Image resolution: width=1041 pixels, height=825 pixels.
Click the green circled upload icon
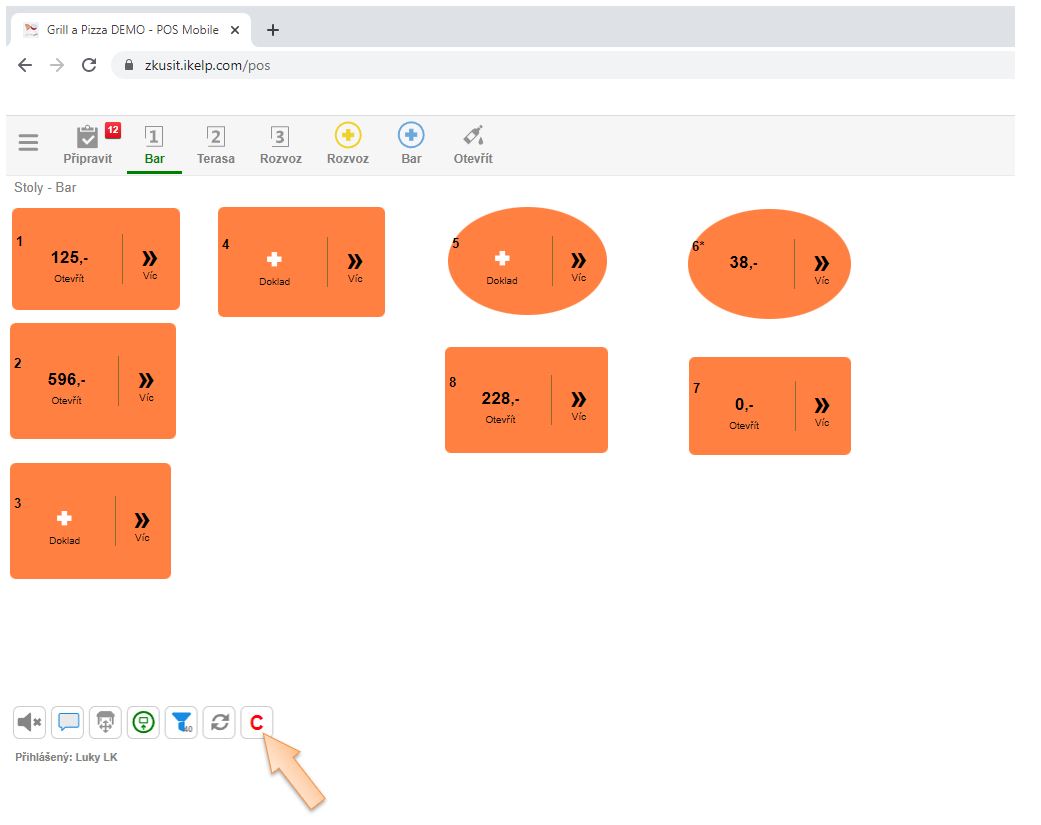pyautogui.click(x=143, y=722)
